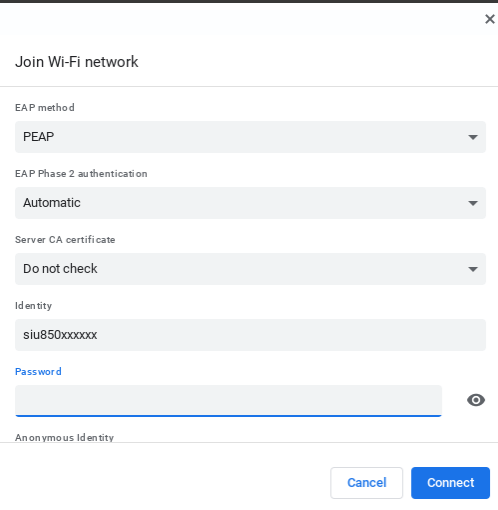The width and height of the screenshot is (498, 510).
Task: Click the arrow beside Automatic
Action: pos(473,203)
